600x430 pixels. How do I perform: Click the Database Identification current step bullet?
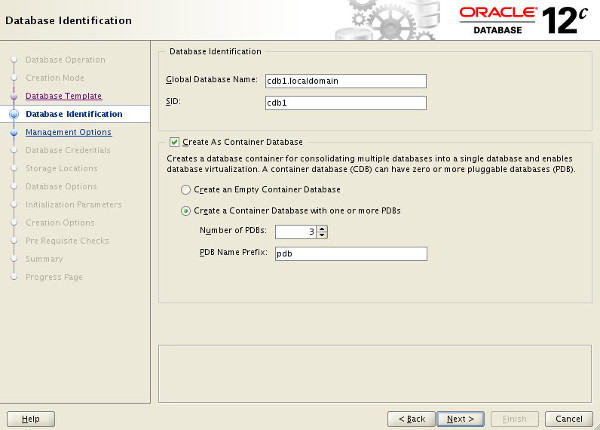[14, 114]
